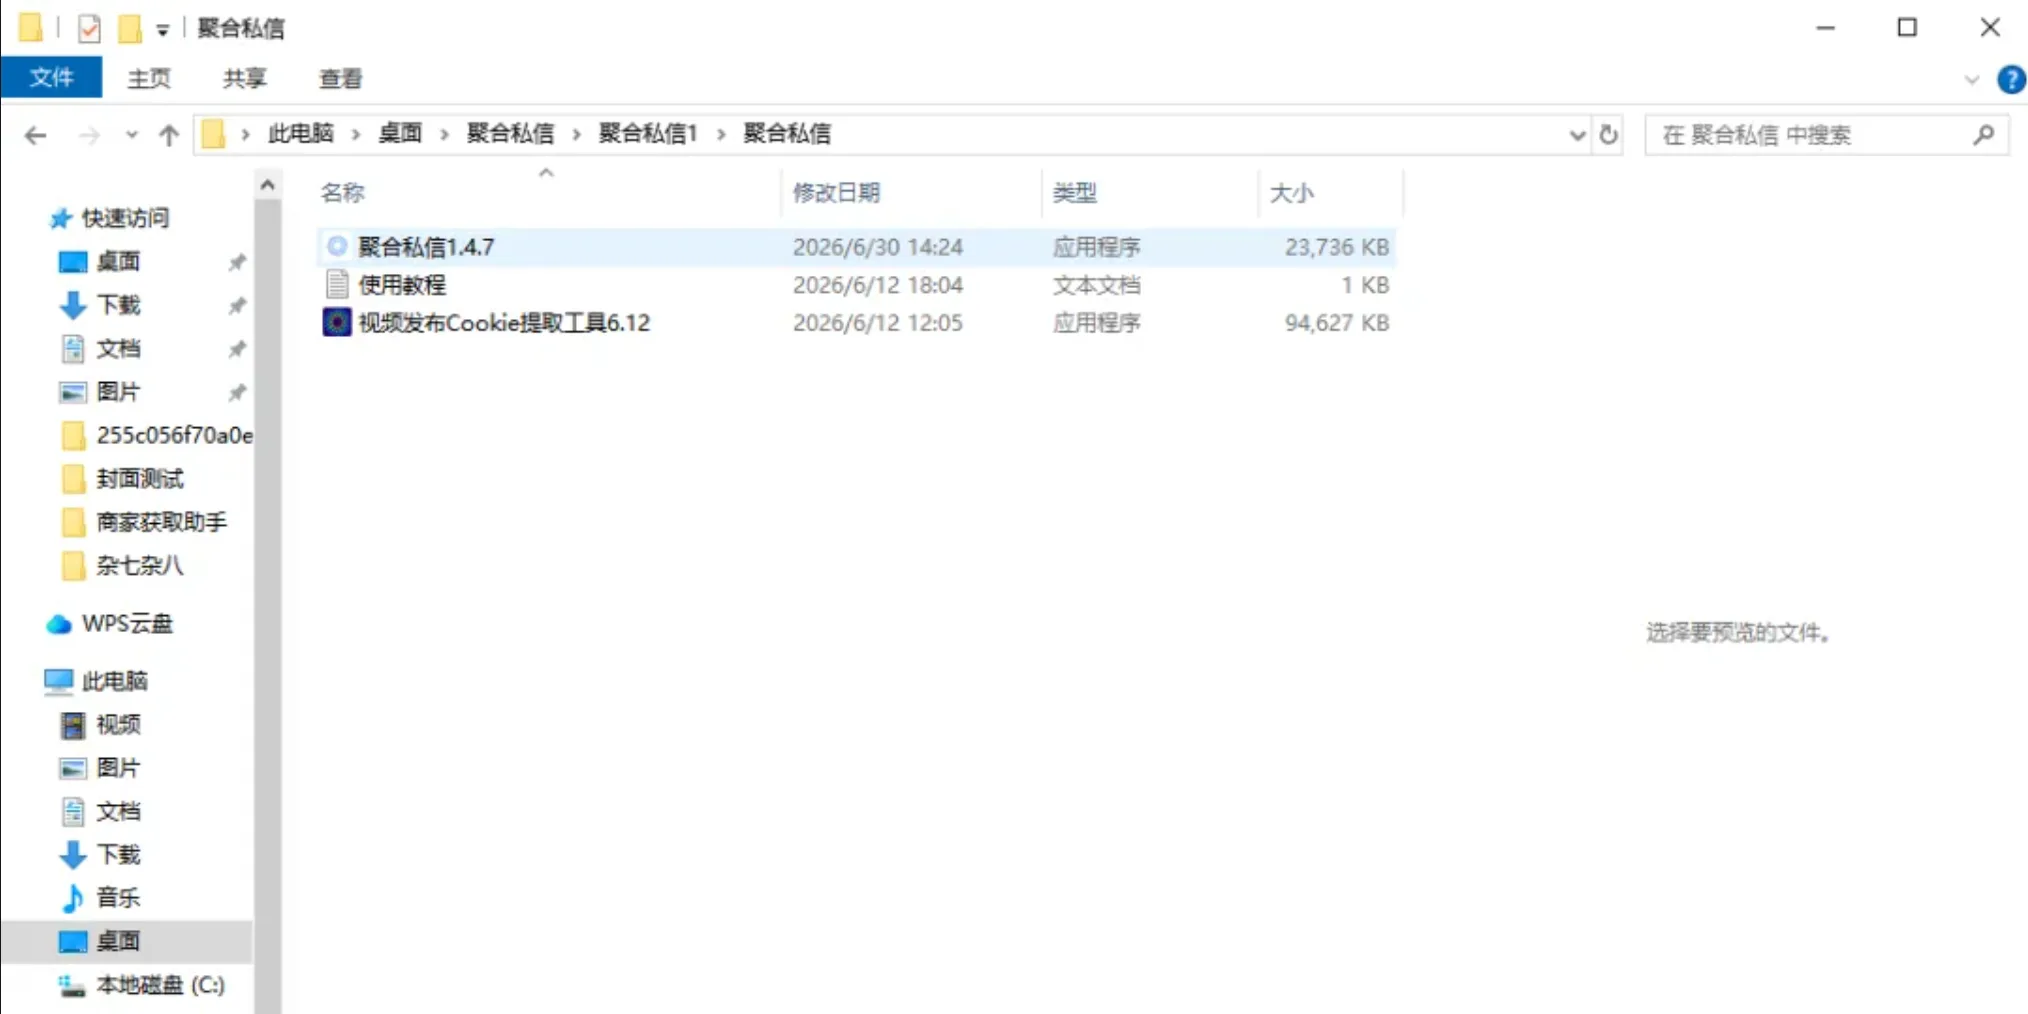This screenshot has height=1014, width=2028.
Task: Refresh the current folder view
Action: tap(1608, 134)
